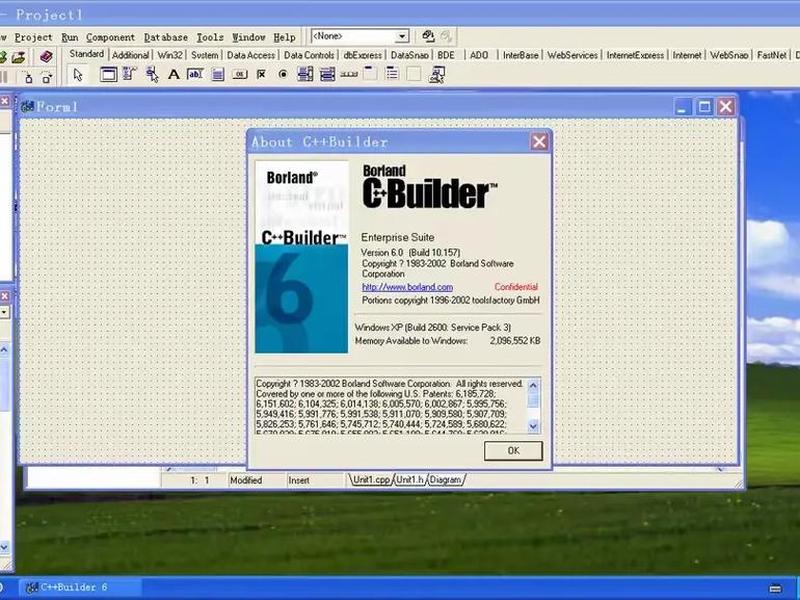The width and height of the screenshot is (800, 600).
Task: Select the Panel component icon
Action: pos(414,74)
